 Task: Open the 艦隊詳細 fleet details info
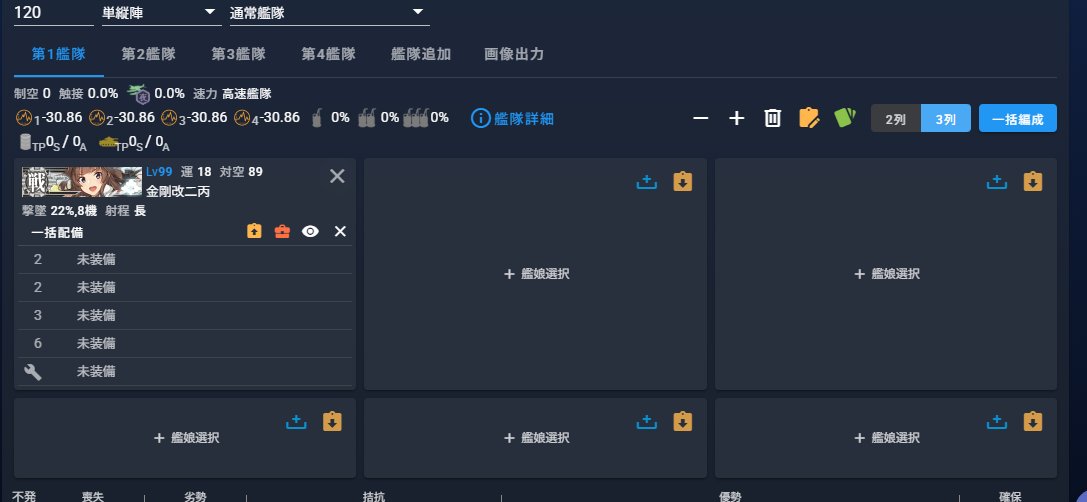pyautogui.click(x=512, y=118)
